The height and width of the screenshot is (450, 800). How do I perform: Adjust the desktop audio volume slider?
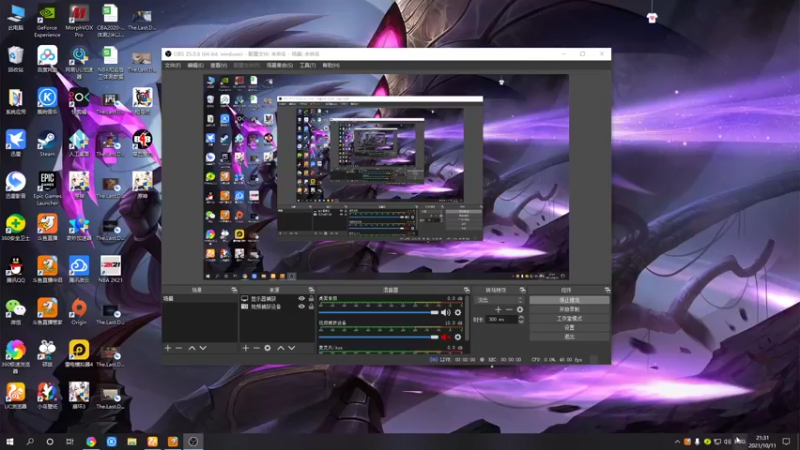[379, 312]
